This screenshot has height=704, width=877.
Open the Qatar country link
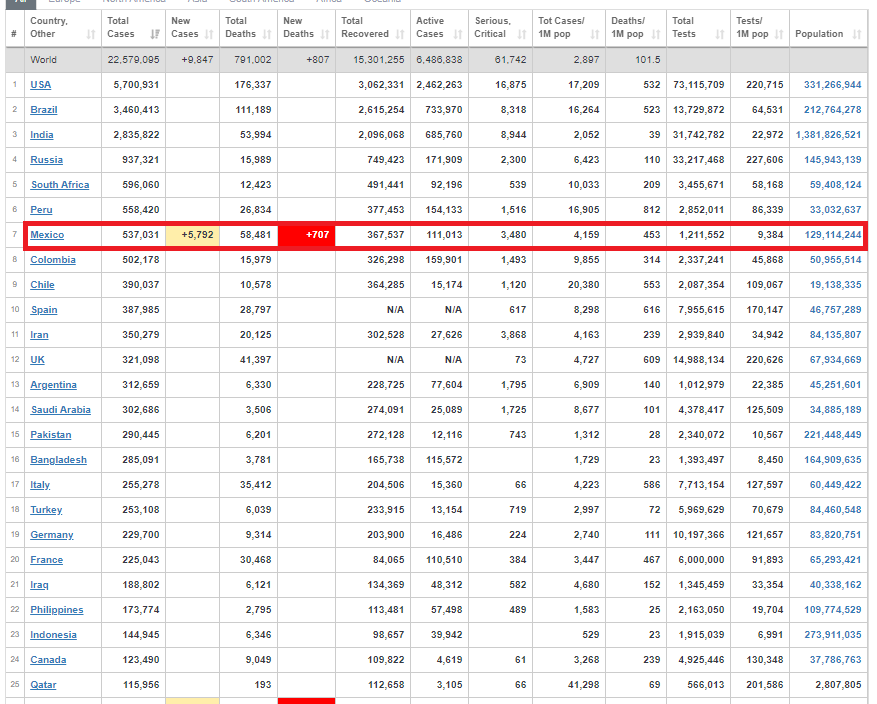coord(43,684)
